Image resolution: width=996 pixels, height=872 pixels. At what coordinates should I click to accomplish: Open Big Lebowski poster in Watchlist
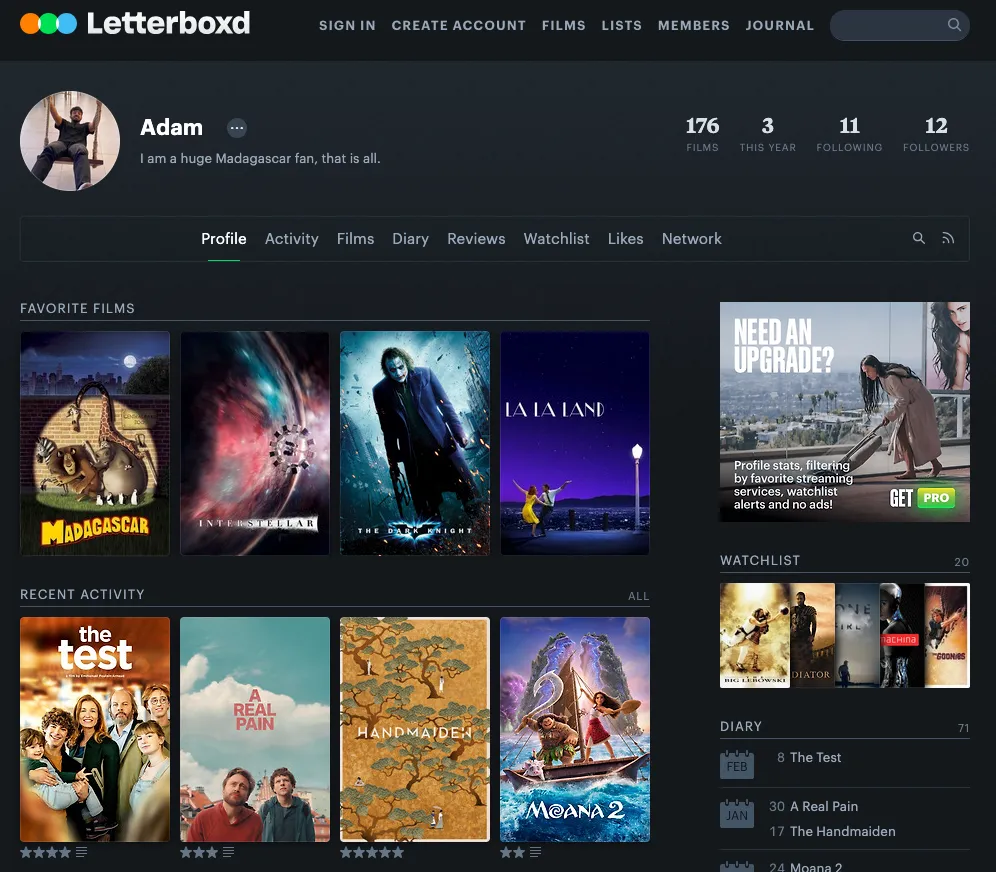pyautogui.click(x=755, y=635)
